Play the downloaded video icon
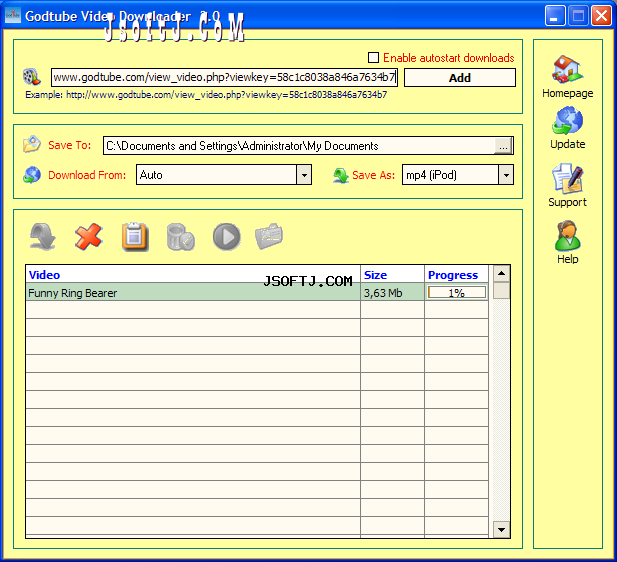 pos(227,237)
